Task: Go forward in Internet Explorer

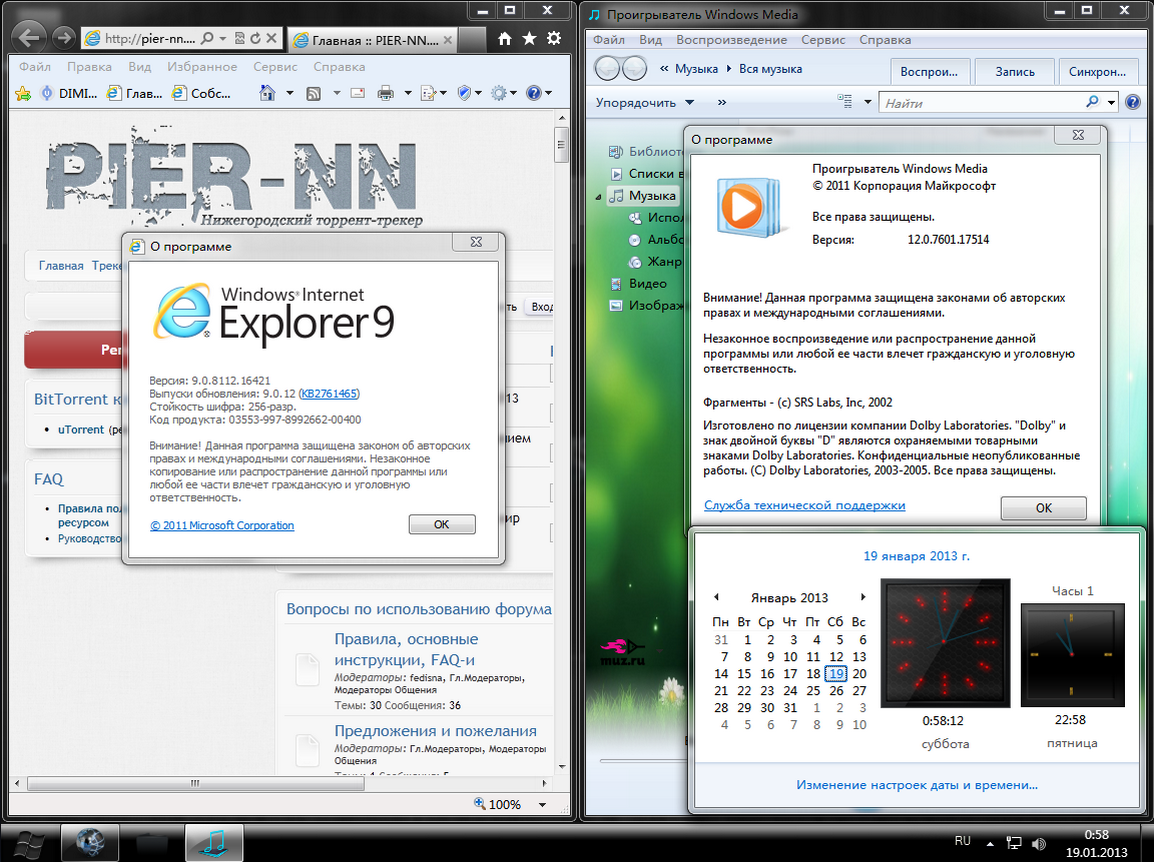Action: click(64, 38)
